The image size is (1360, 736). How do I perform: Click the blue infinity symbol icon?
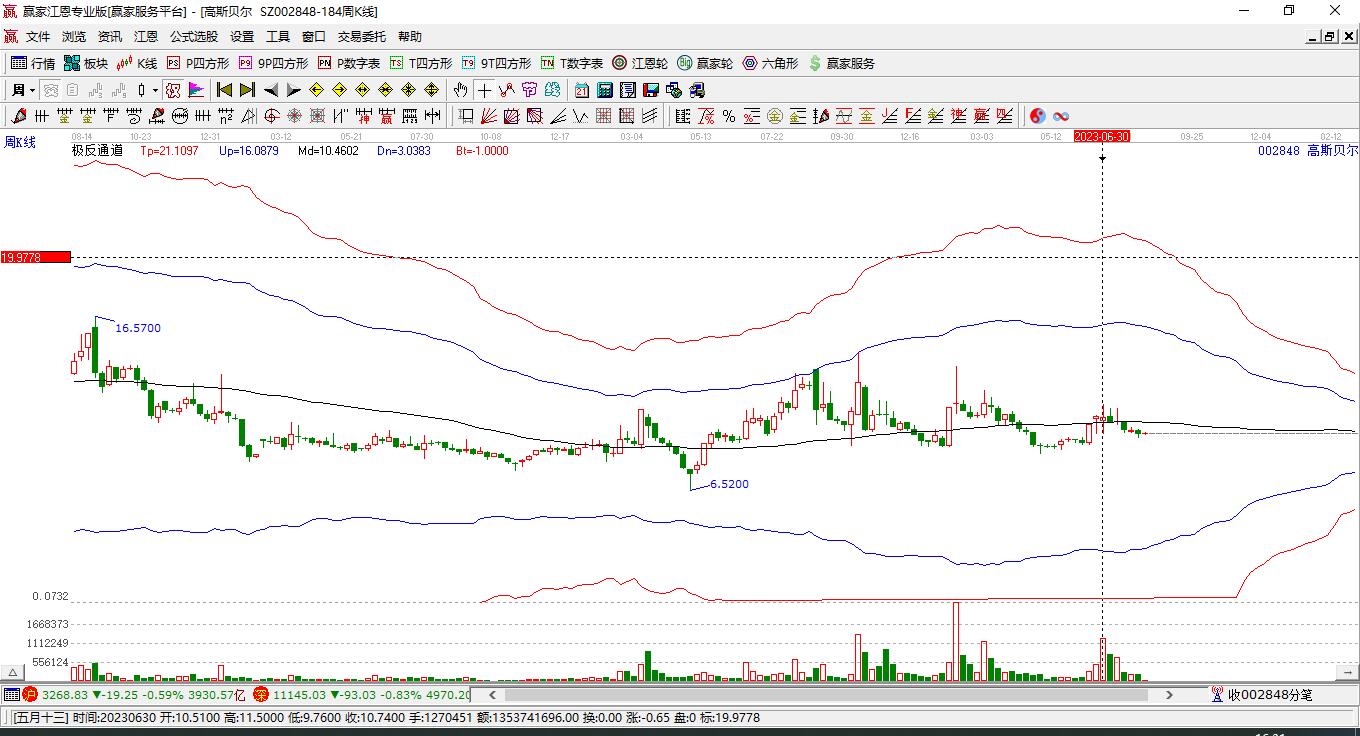click(1061, 116)
